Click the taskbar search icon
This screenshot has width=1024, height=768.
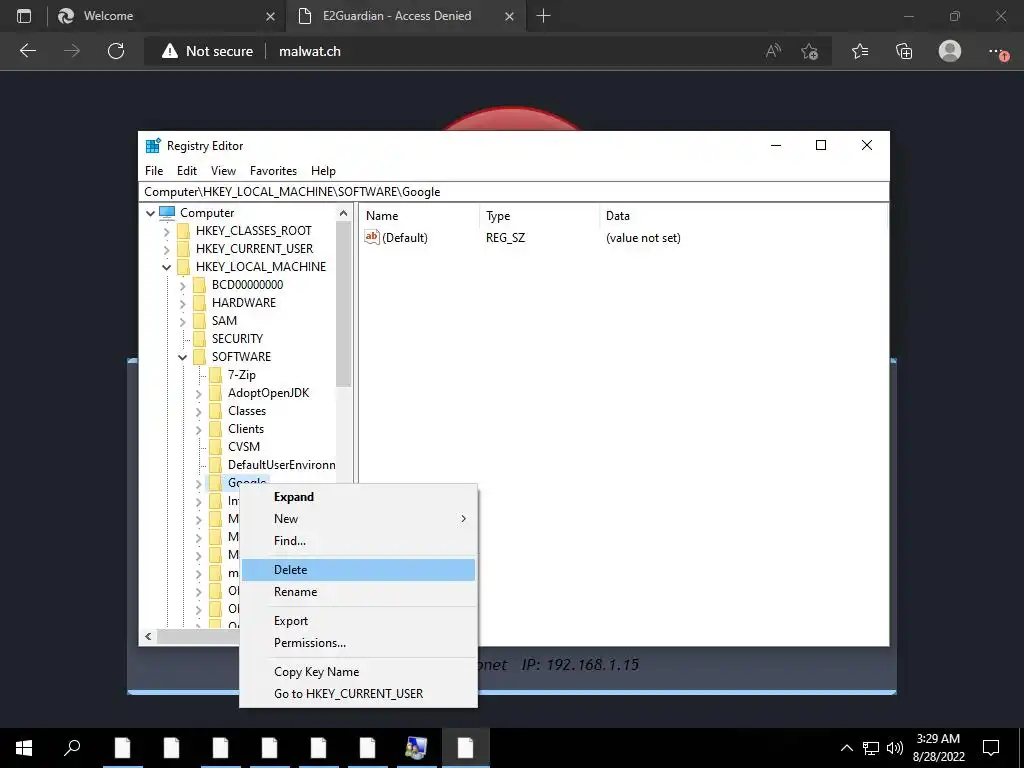point(72,748)
